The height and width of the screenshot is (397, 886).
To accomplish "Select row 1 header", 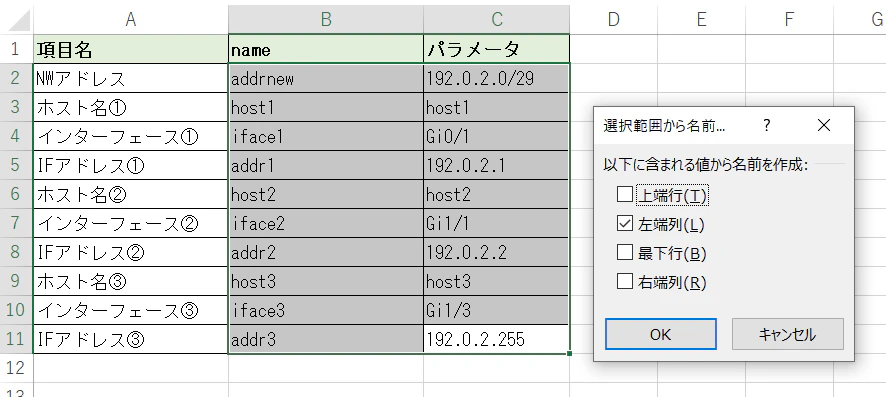I will point(16,49).
